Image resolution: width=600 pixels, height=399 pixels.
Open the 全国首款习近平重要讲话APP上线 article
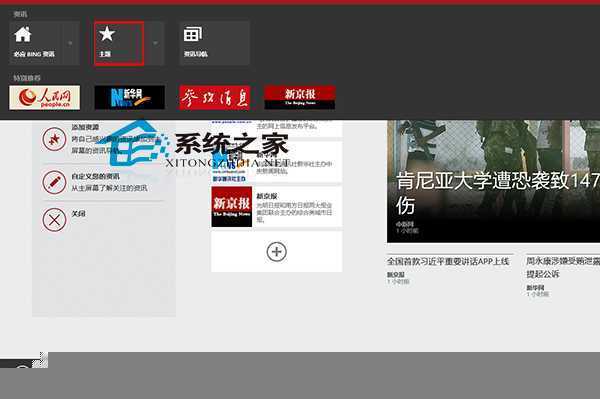point(448,261)
